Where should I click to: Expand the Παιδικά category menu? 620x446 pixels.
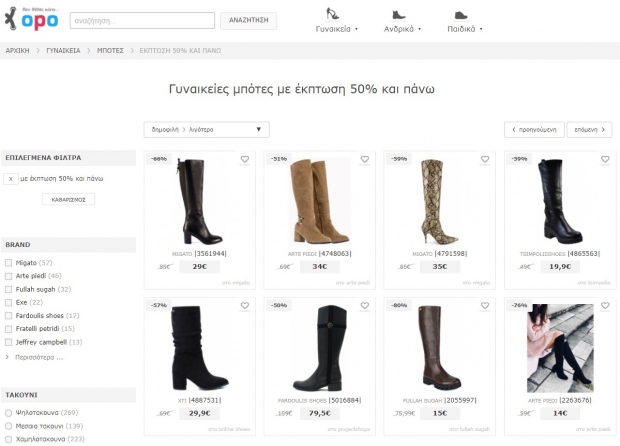point(465,29)
